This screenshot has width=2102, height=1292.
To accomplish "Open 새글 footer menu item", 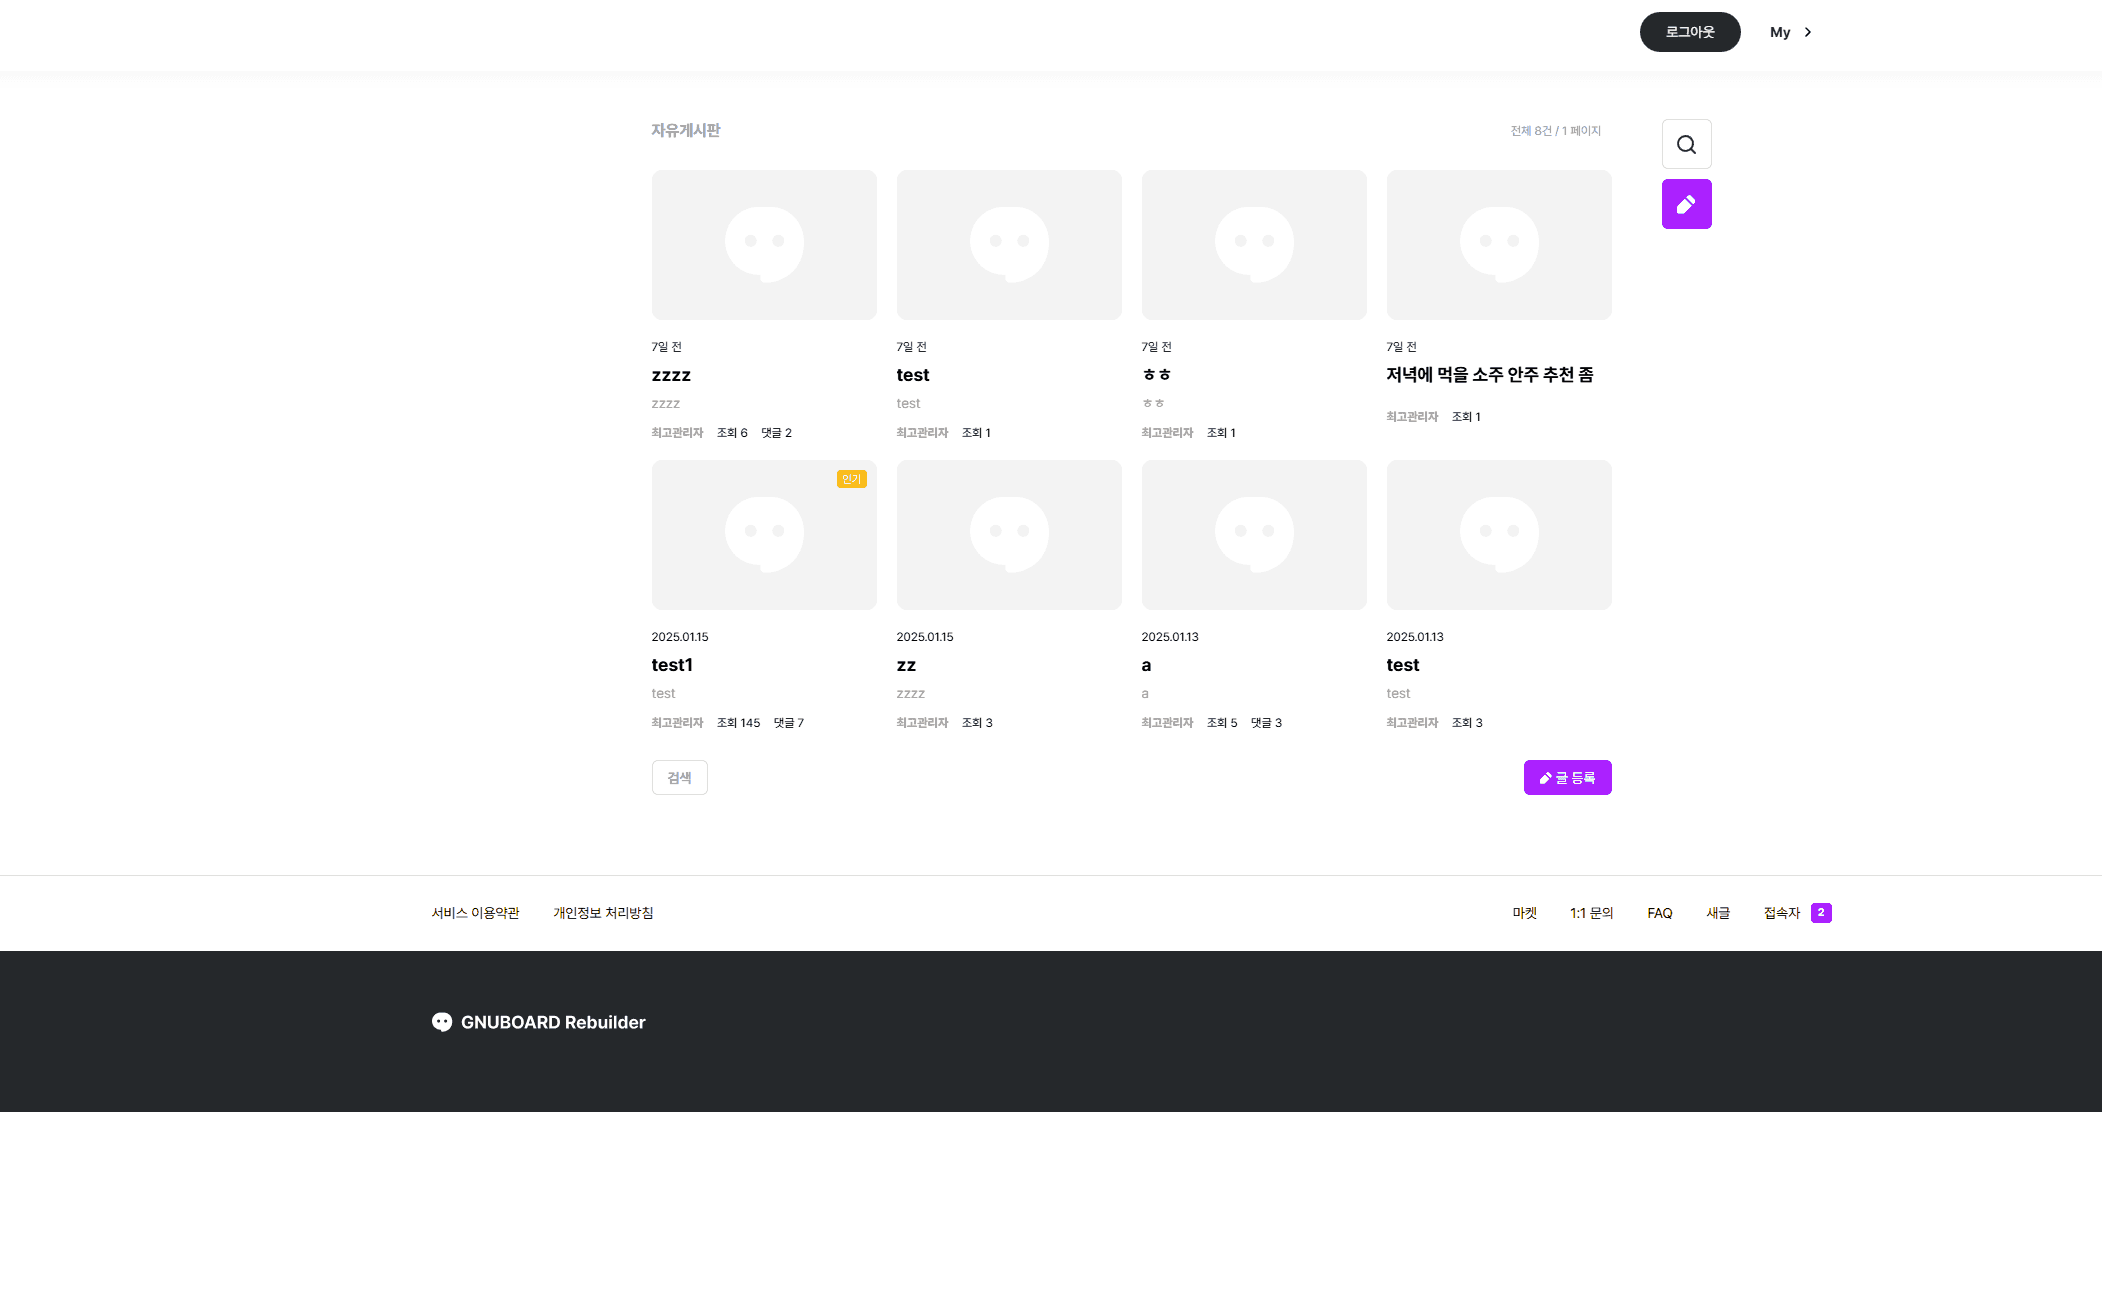I will point(1717,913).
